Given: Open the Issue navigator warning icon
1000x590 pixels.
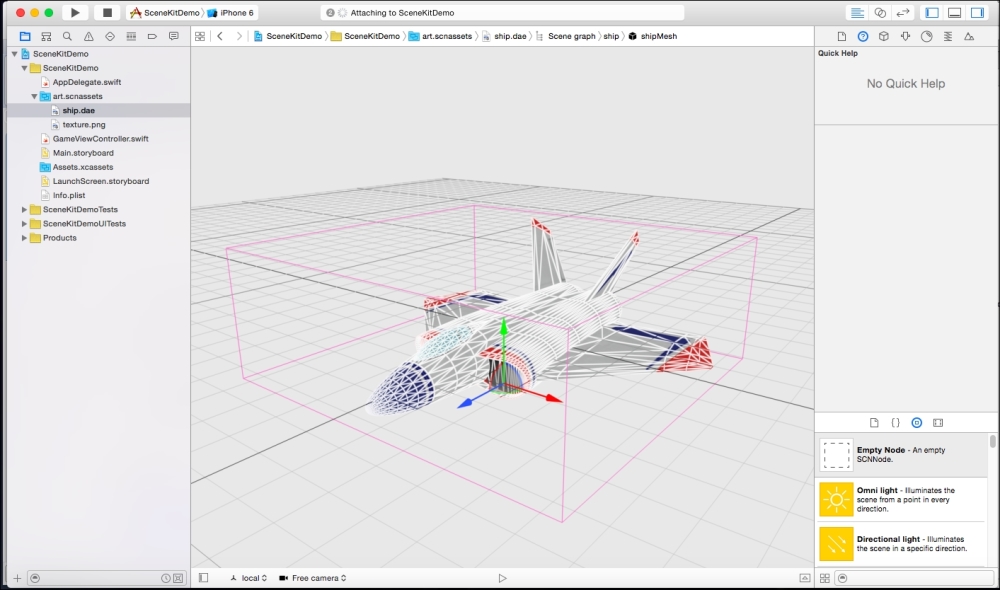Looking at the screenshot, I should tap(88, 36).
